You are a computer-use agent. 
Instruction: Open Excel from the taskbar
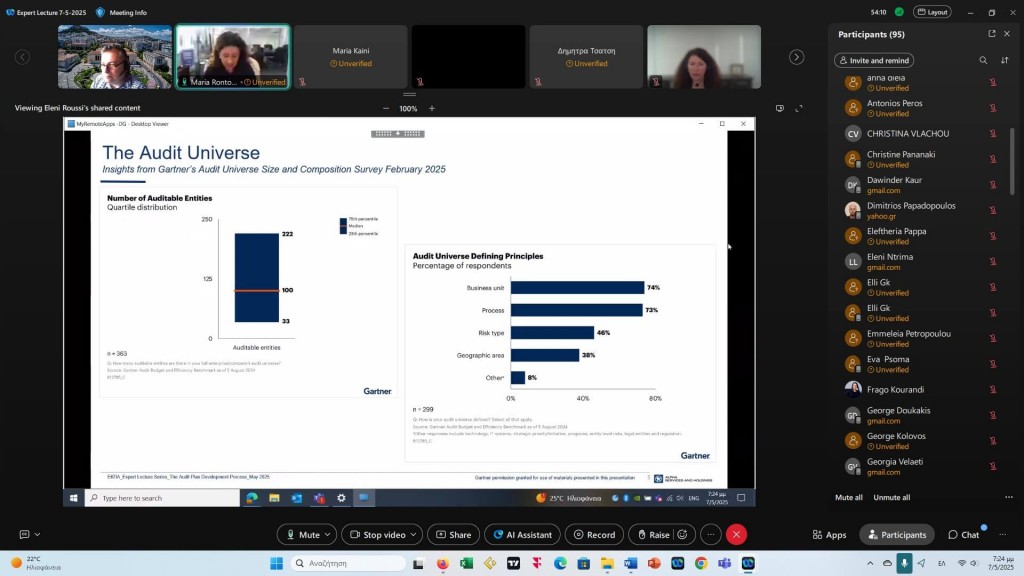466,564
